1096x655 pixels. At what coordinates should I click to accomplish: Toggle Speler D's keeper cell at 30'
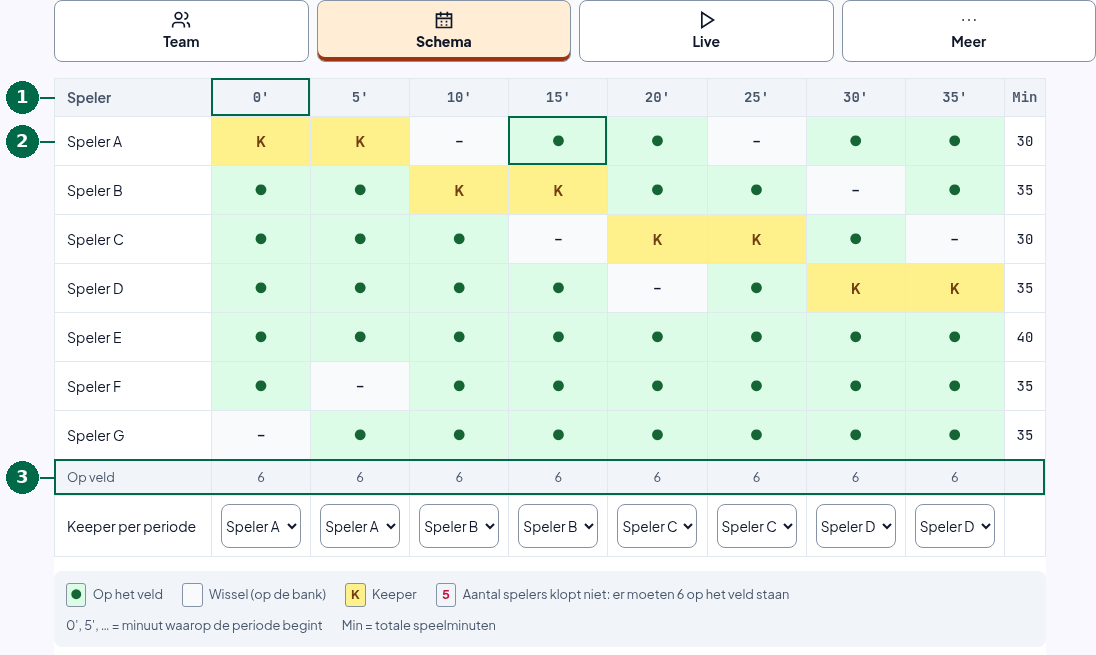pyautogui.click(x=856, y=288)
